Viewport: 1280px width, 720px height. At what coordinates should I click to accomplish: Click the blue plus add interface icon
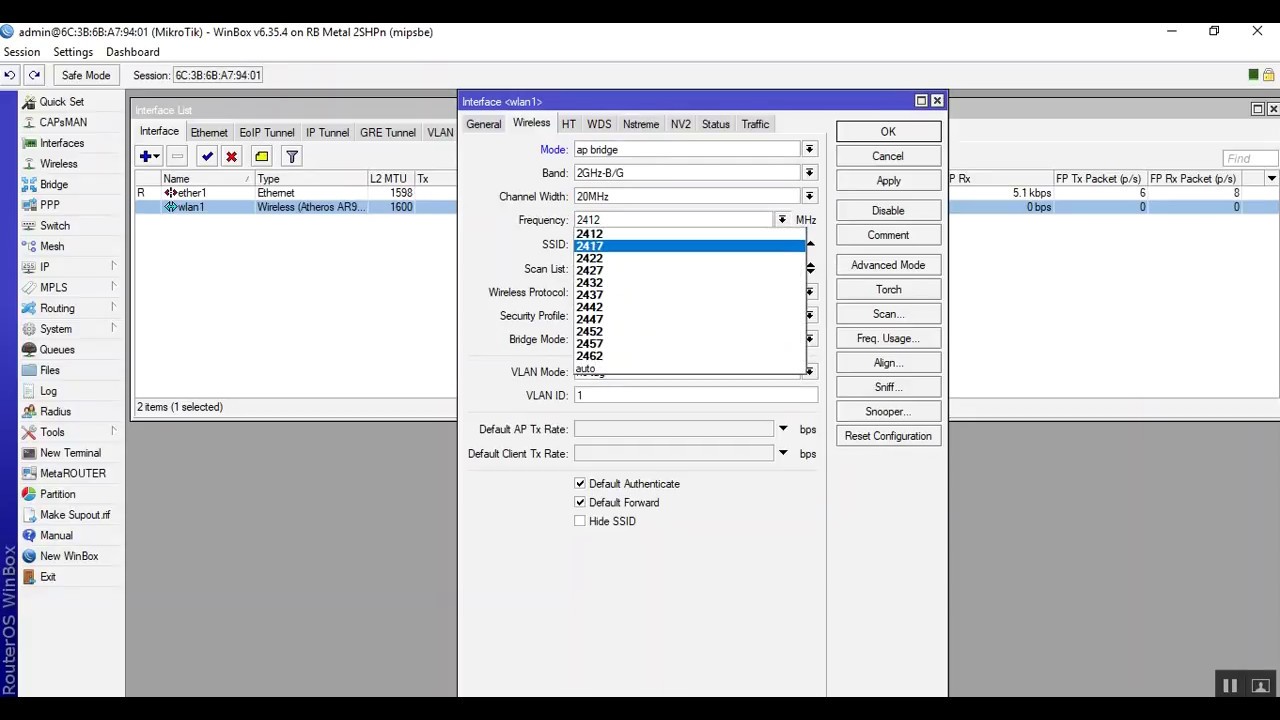[150, 156]
